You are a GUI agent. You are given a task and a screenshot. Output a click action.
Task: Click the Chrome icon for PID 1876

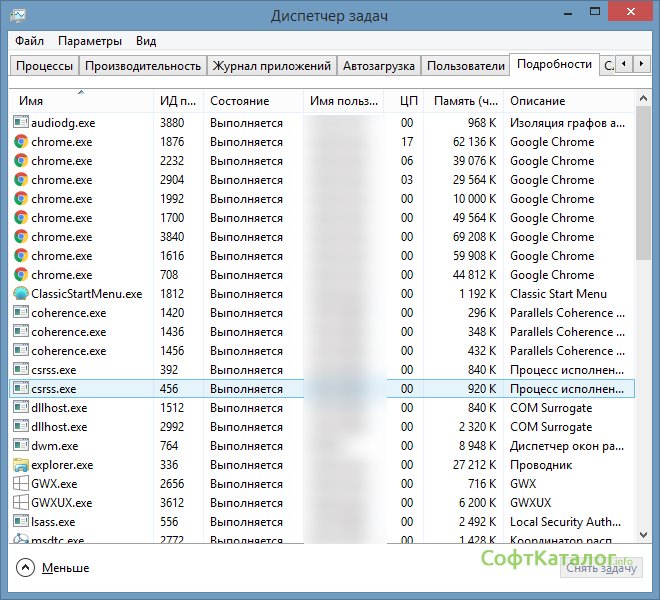pyautogui.click(x=21, y=142)
